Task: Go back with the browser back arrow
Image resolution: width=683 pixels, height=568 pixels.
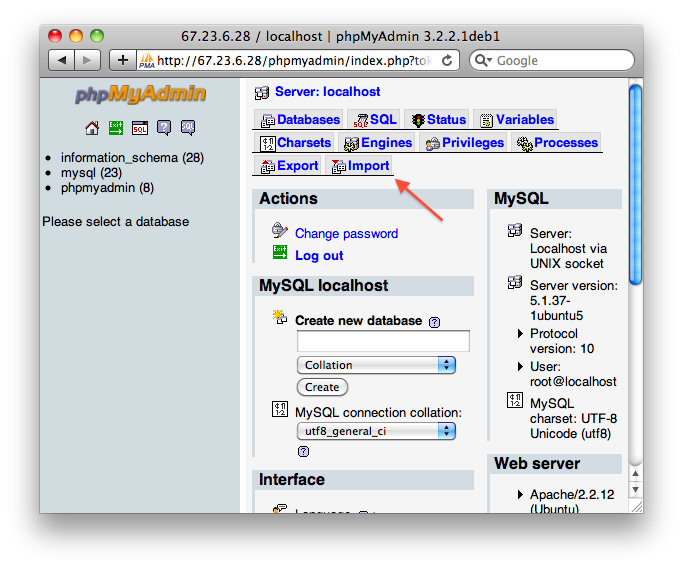Action: (61, 60)
